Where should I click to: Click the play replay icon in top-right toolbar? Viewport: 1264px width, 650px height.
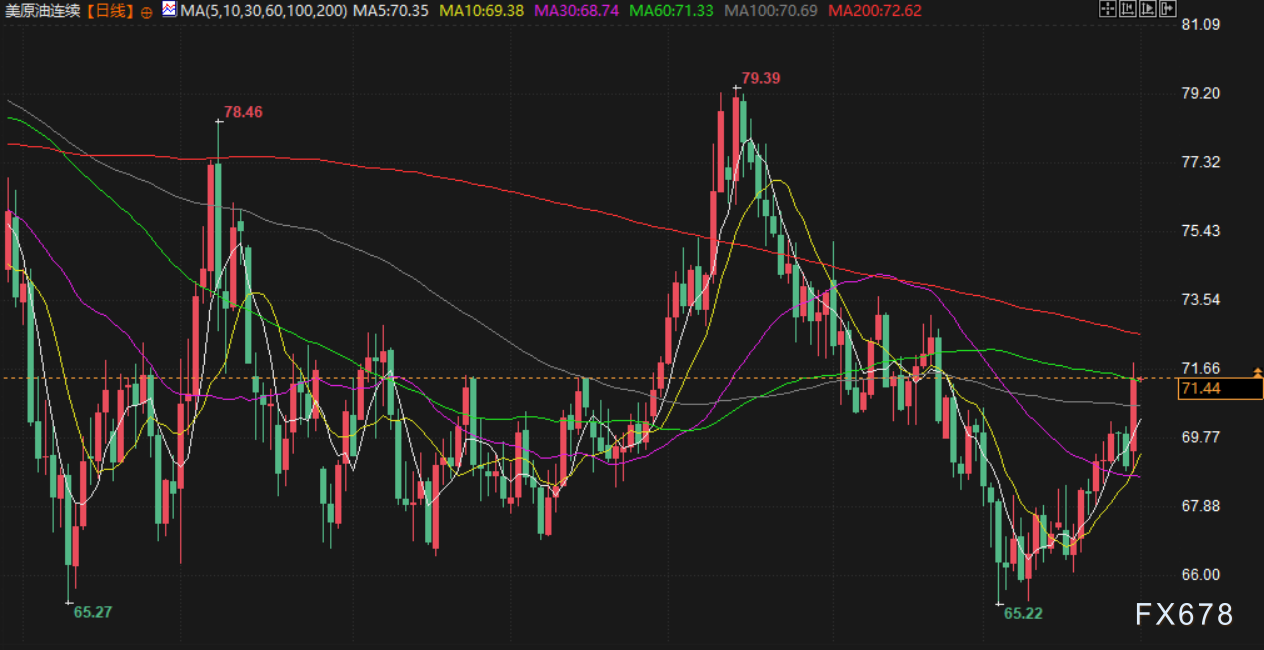pyautogui.click(x=1148, y=10)
